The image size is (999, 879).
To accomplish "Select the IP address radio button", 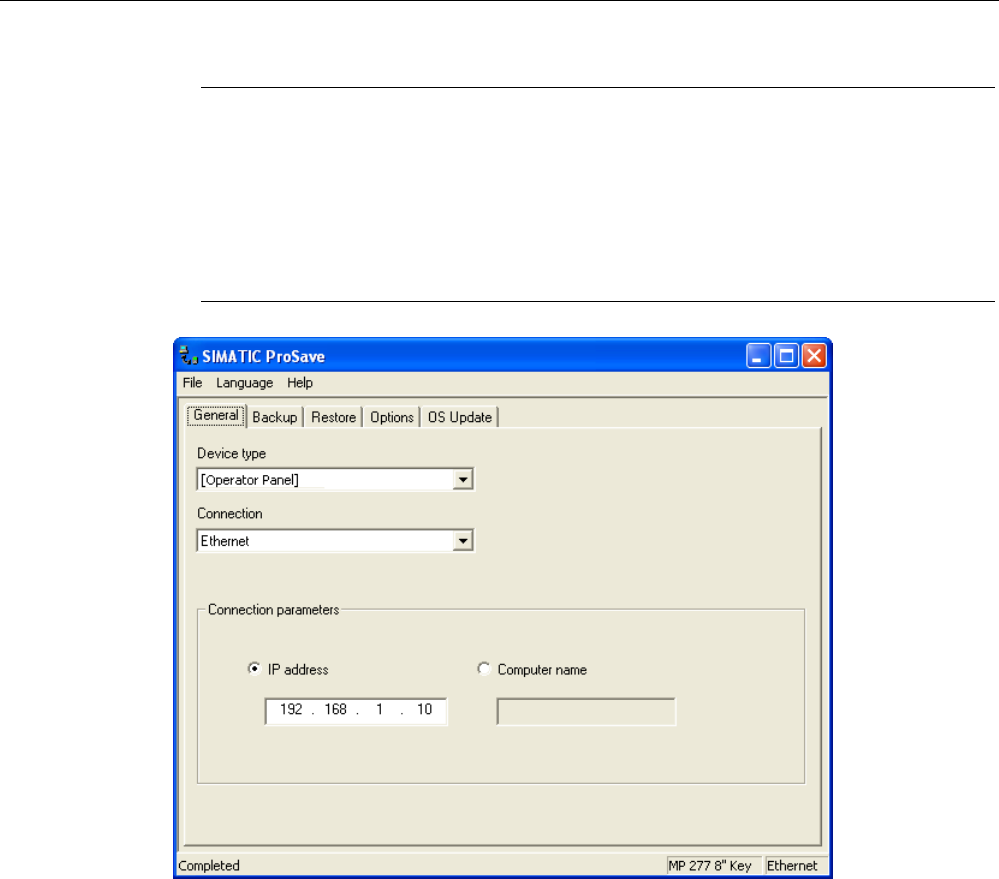I will coord(254,669).
